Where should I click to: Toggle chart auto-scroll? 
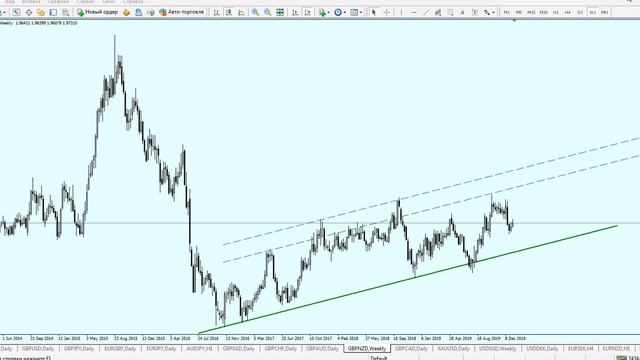(295, 13)
